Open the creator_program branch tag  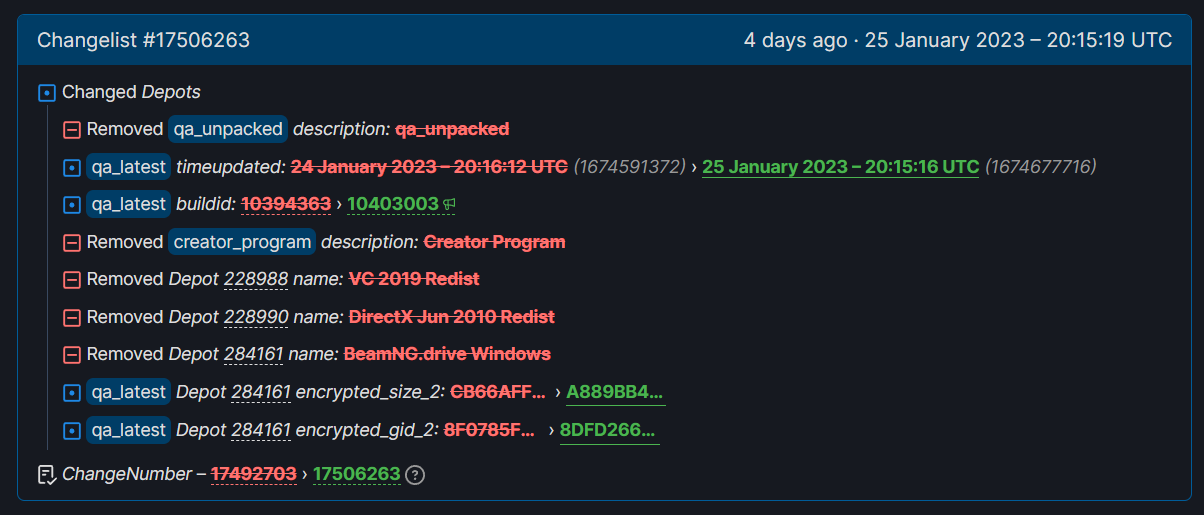click(242, 242)
